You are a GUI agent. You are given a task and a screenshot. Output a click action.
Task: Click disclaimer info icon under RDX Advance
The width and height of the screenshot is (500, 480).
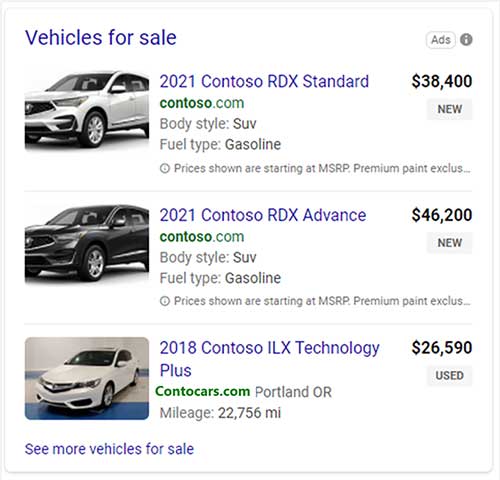(x=165, y=301)
